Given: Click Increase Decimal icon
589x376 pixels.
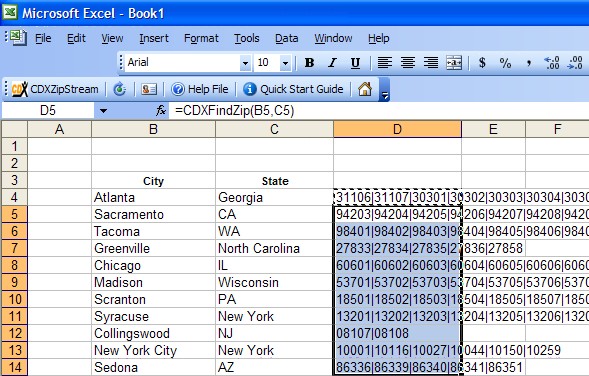Looking at the screenshot, I should (552, 63).
